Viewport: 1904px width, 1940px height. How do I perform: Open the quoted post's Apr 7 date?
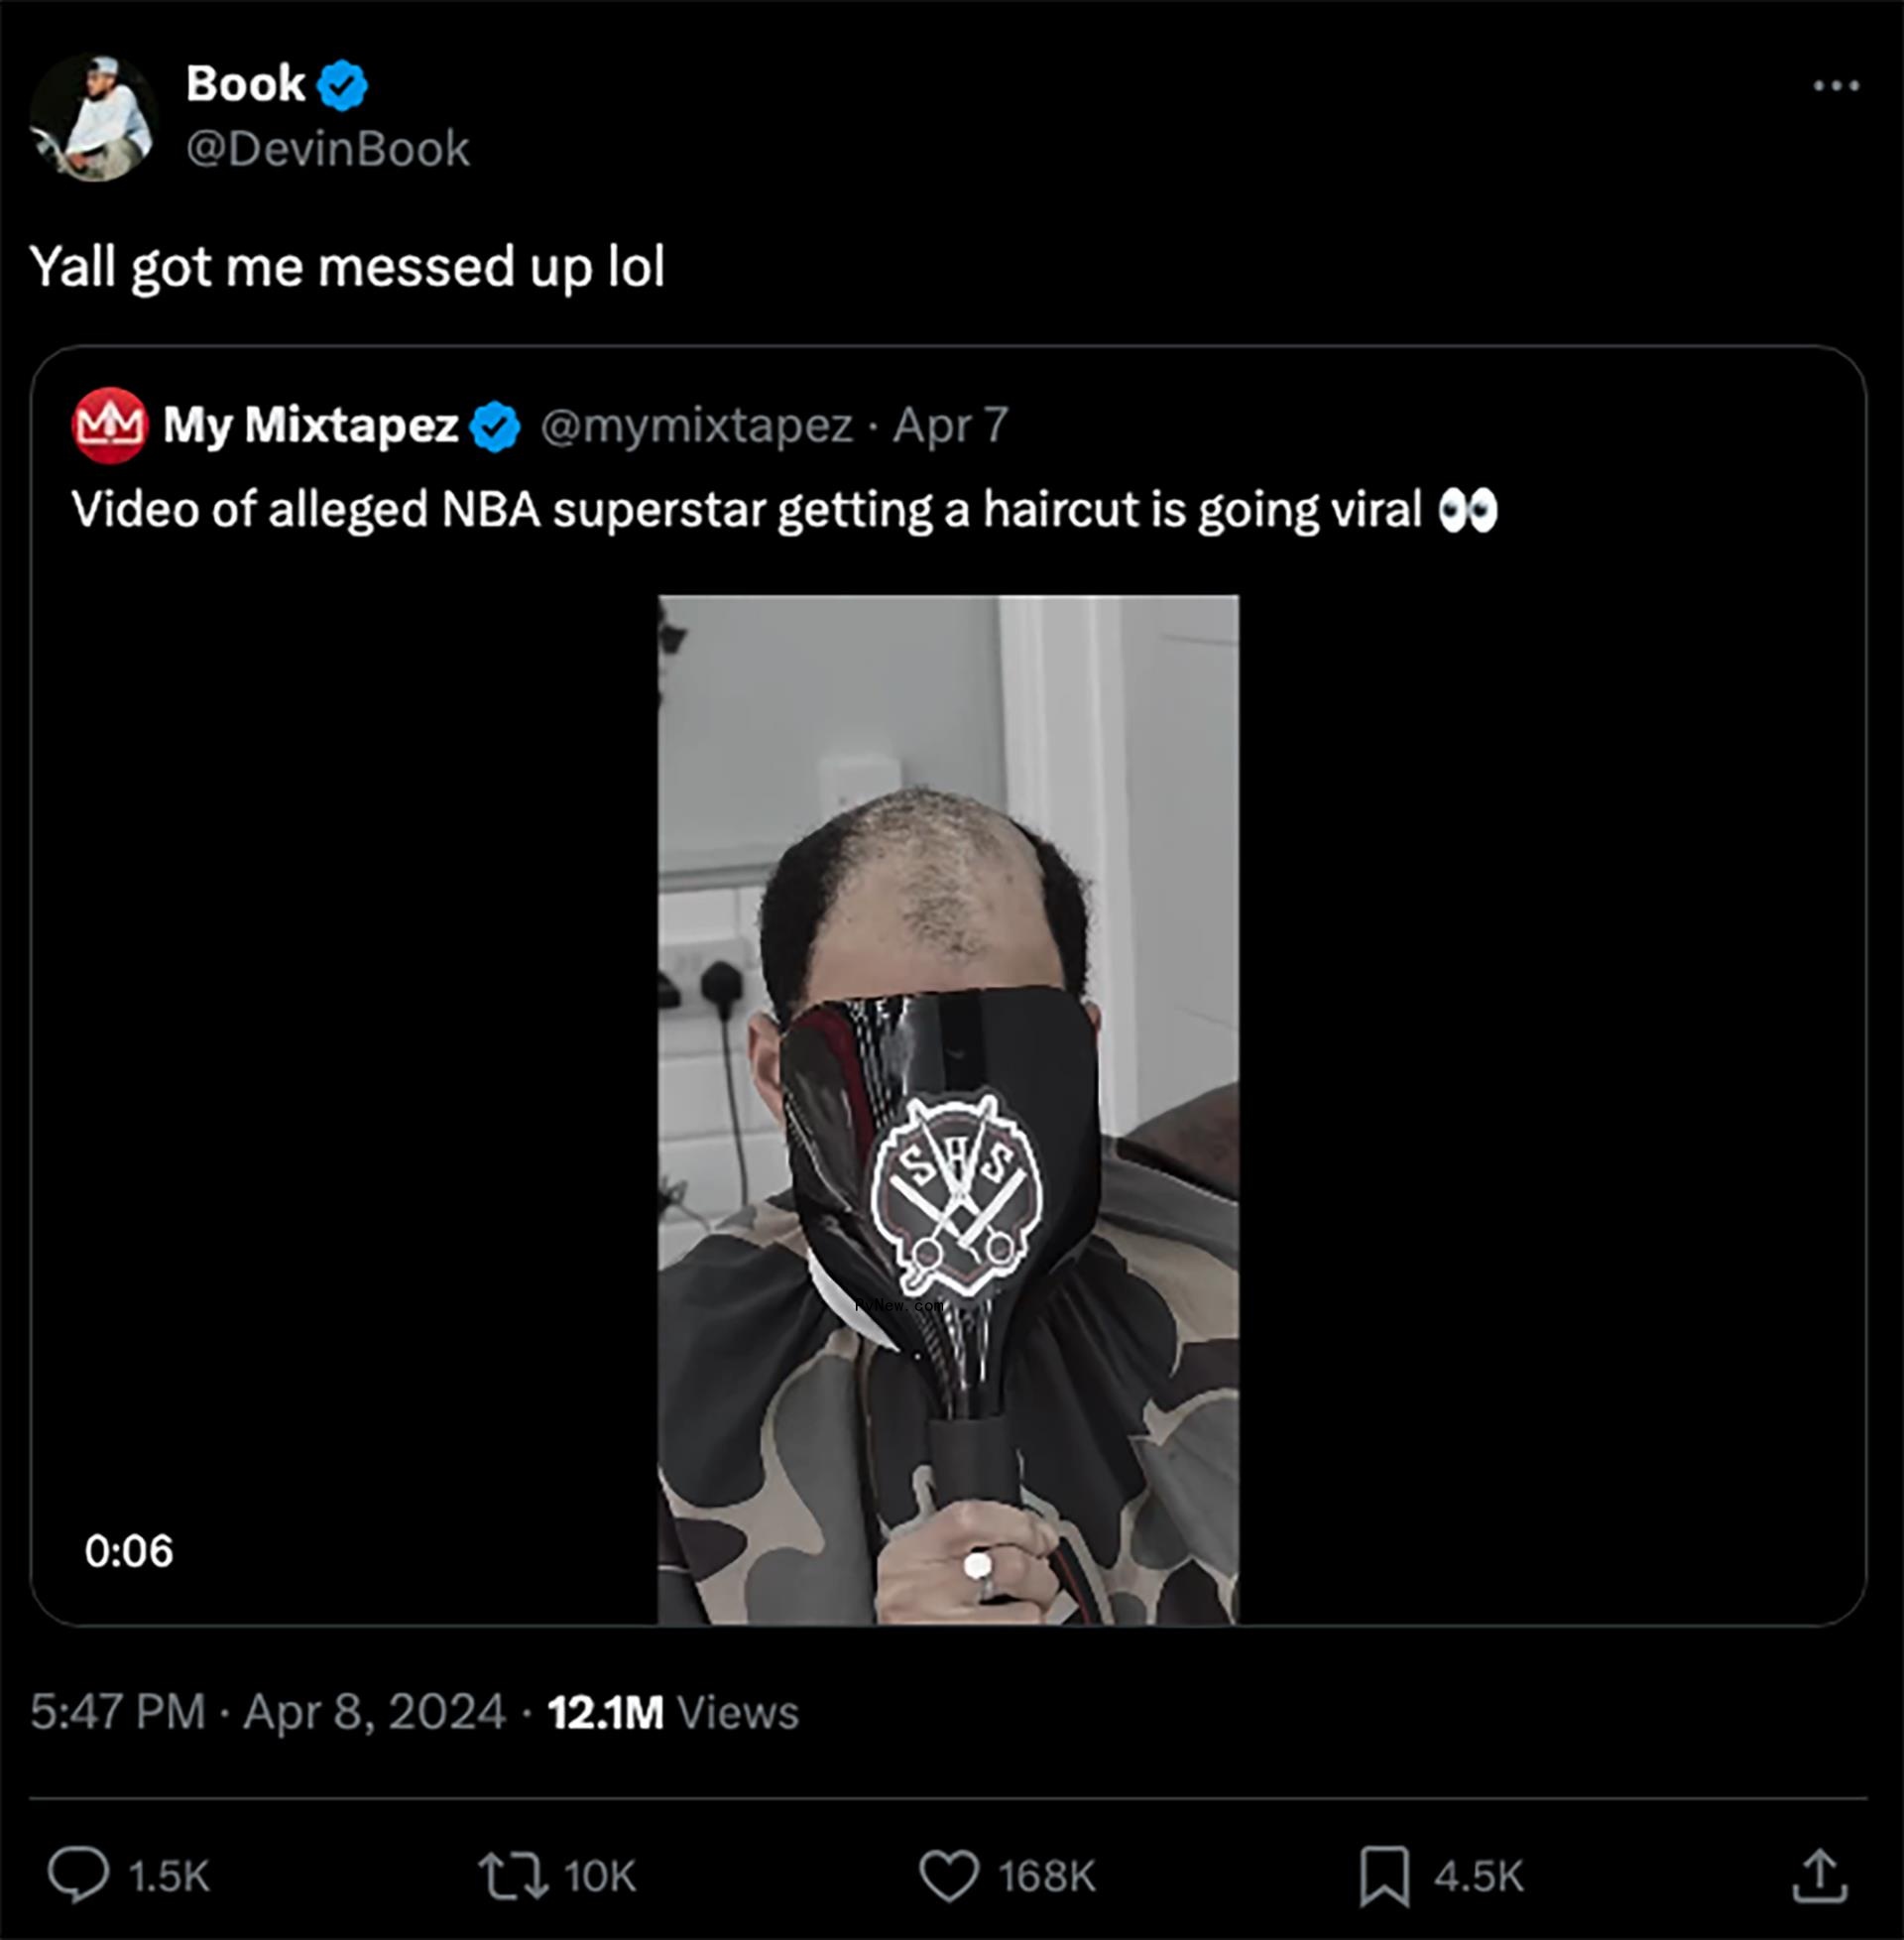950,426
